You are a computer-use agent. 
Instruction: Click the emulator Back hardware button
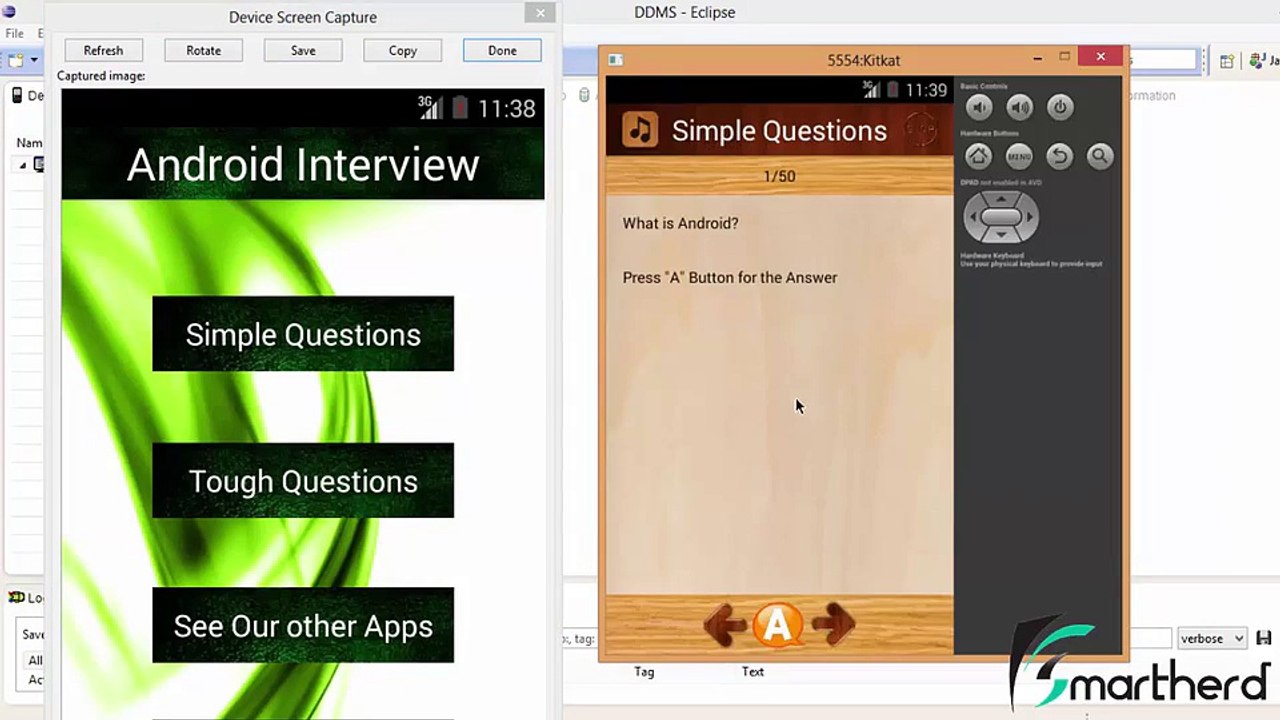pos(1060,156)
